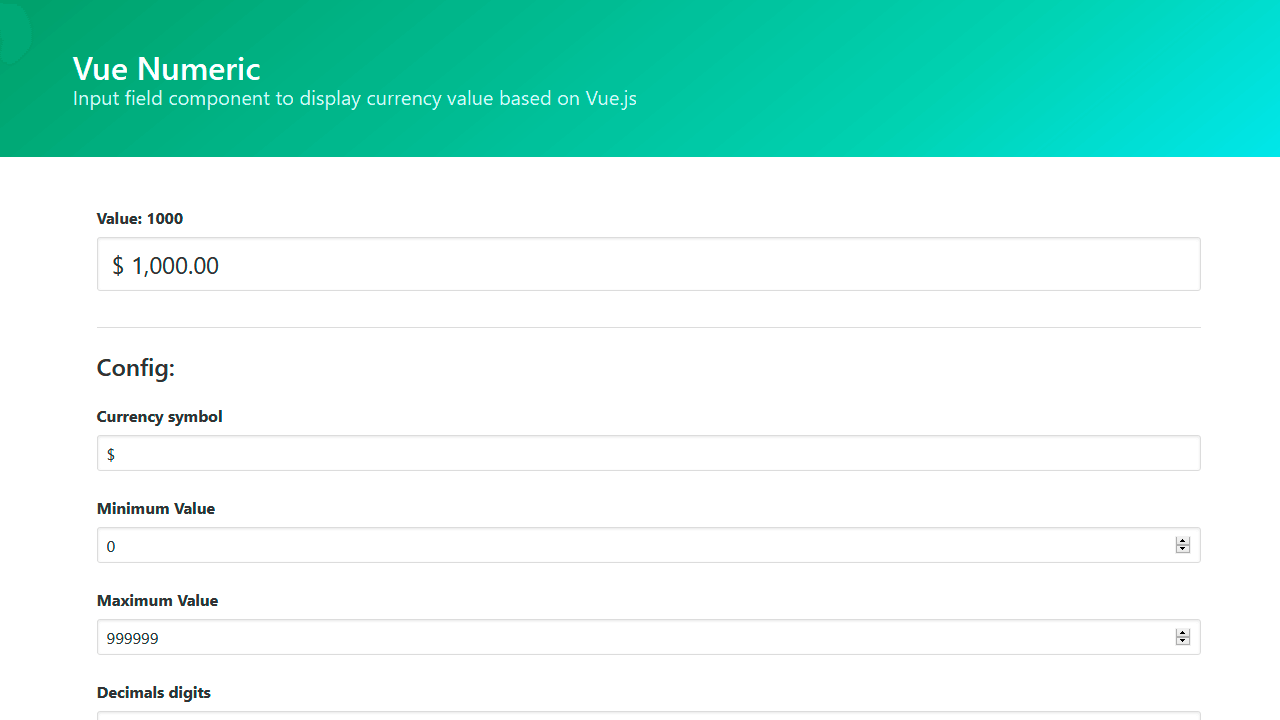This screenshot has width=1280, height=720.
Task: Click the faint logo shape in header corner
Action: [14, 32]
